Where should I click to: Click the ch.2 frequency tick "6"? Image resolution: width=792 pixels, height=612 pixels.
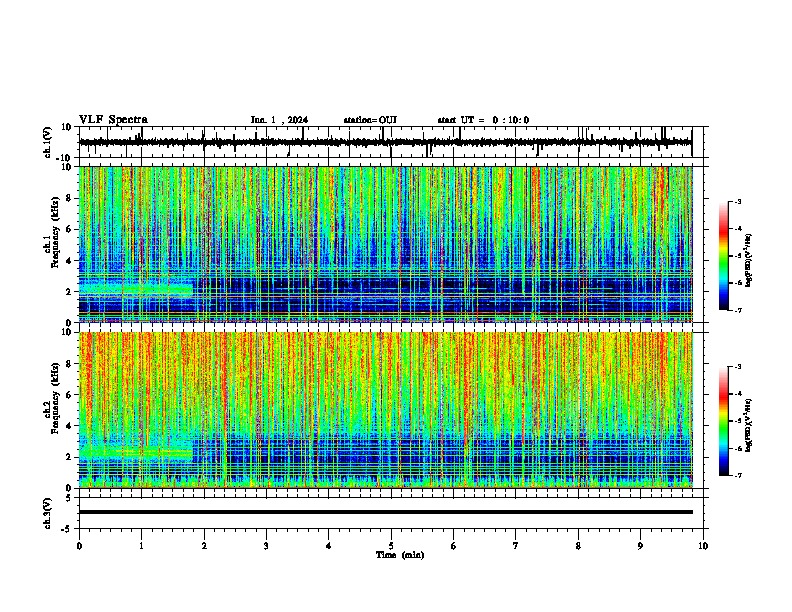click(70, 395)
